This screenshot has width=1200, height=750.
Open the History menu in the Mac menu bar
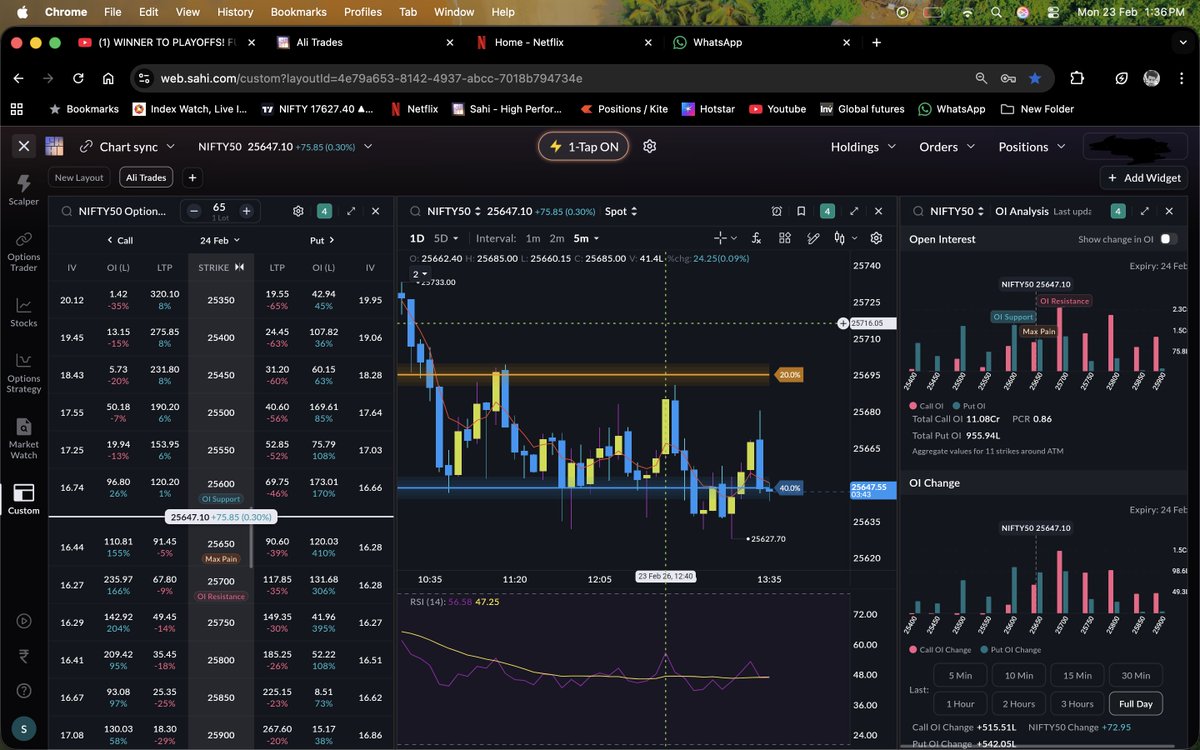[235, 12]
